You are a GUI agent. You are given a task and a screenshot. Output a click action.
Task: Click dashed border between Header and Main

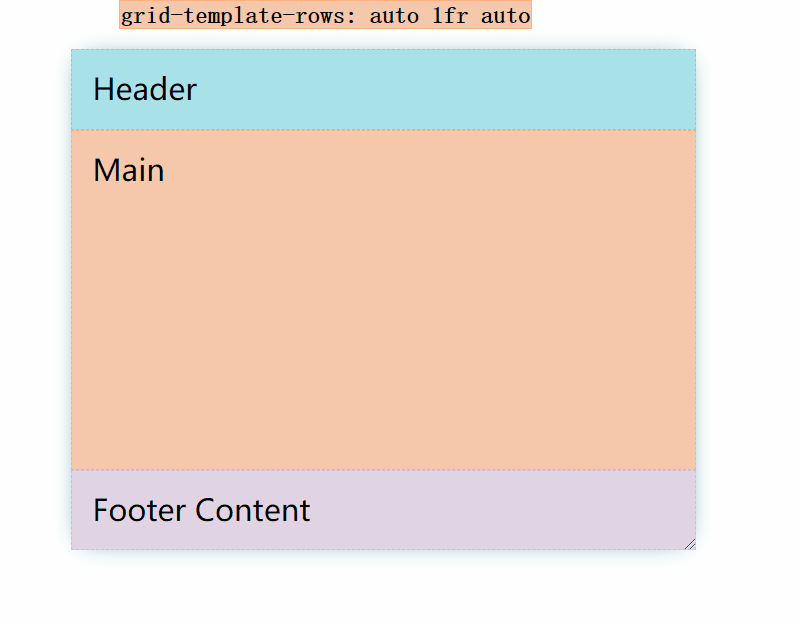pyautogui.click(x=383, y=130)
